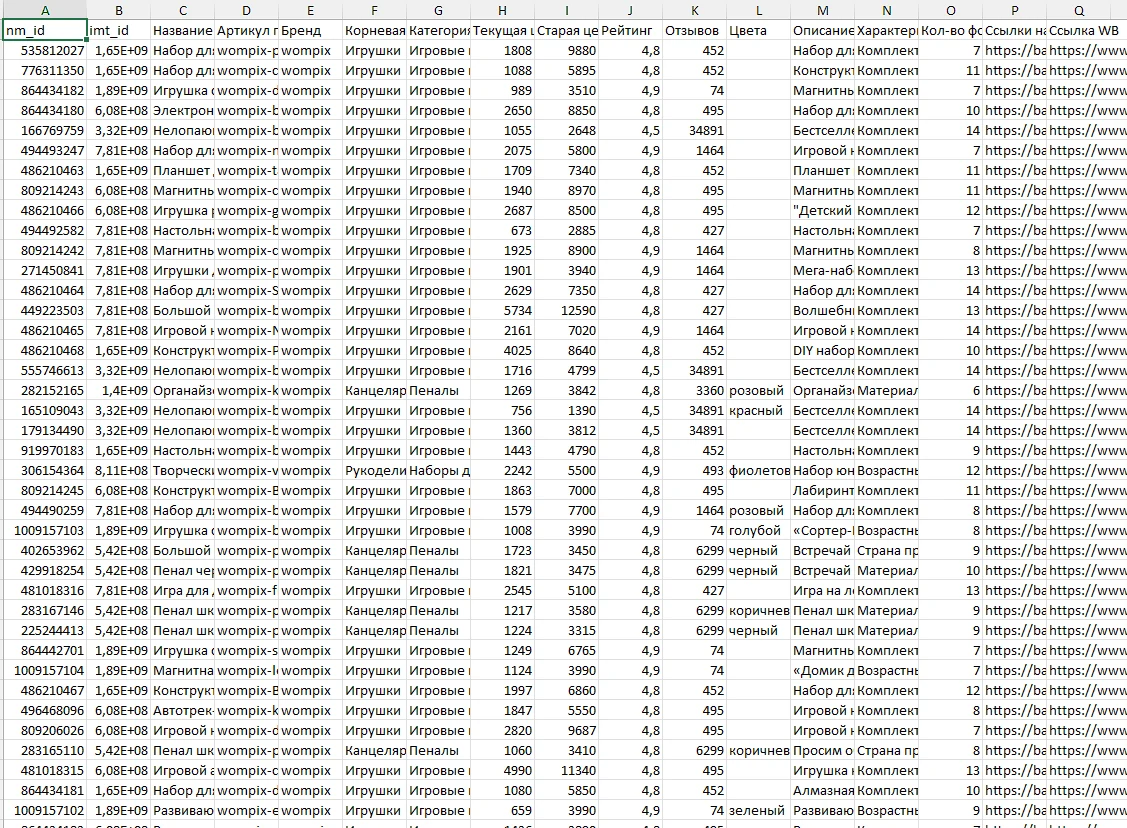Select old price cell 9687
The image size is (1127, 828).
click(x=566, y=730)
